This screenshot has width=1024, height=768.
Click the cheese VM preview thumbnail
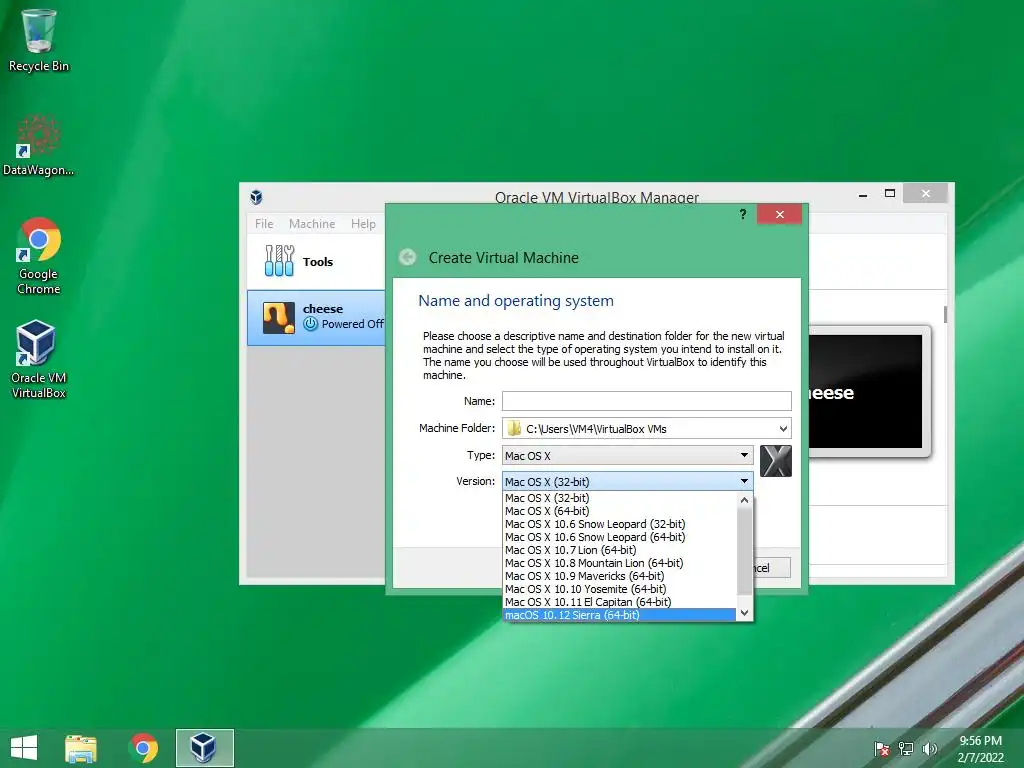865,391
